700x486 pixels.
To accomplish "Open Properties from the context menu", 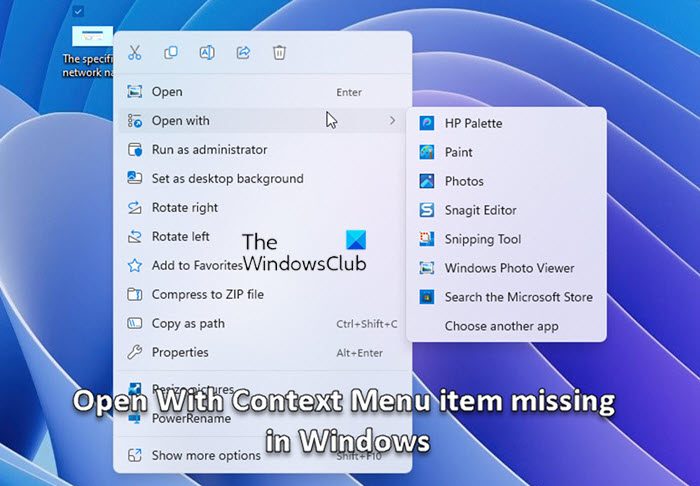I will [262, 353].
